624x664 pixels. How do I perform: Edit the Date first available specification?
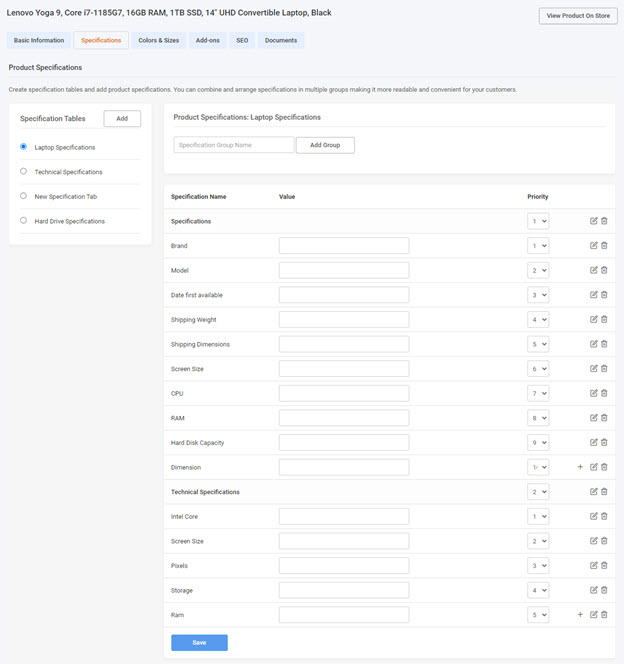pyautogui.click(x=594, y=294)
